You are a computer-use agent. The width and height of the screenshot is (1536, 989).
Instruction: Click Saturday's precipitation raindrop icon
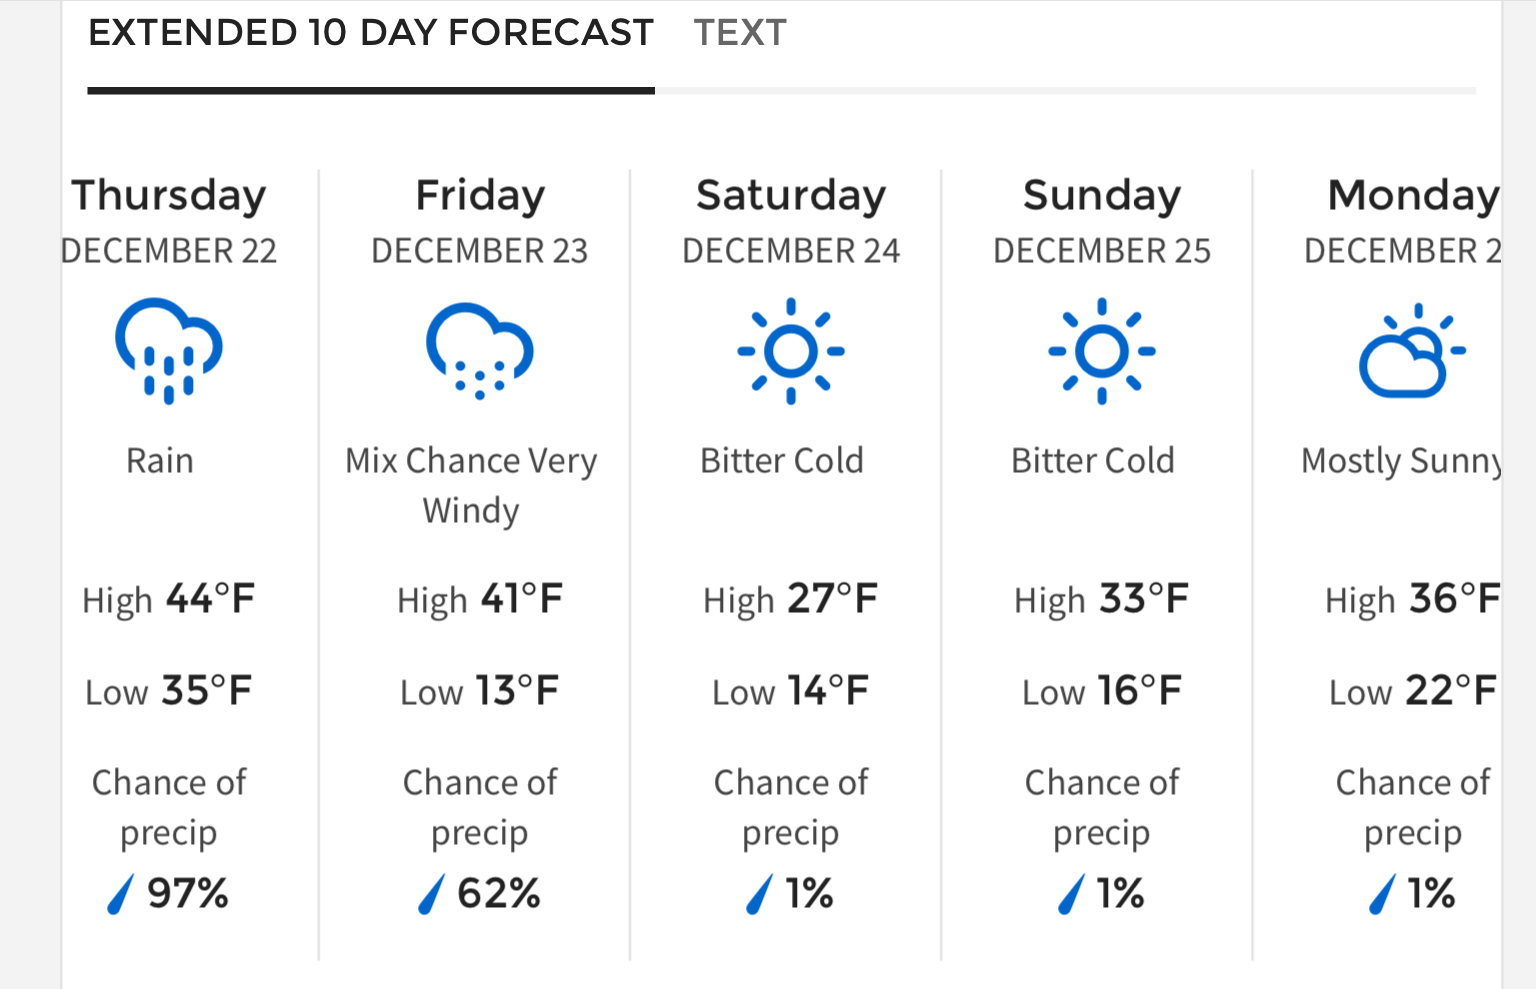[x=760, y=894]
